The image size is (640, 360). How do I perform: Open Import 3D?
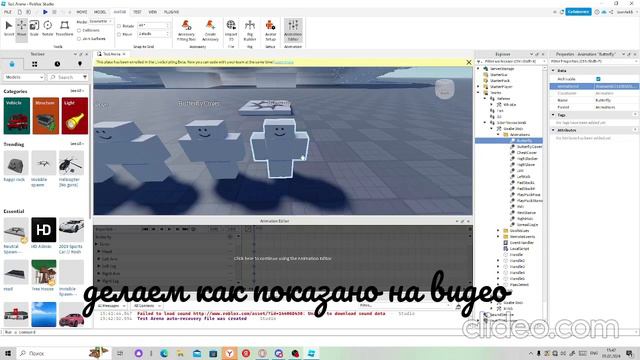tap(231, 30)
